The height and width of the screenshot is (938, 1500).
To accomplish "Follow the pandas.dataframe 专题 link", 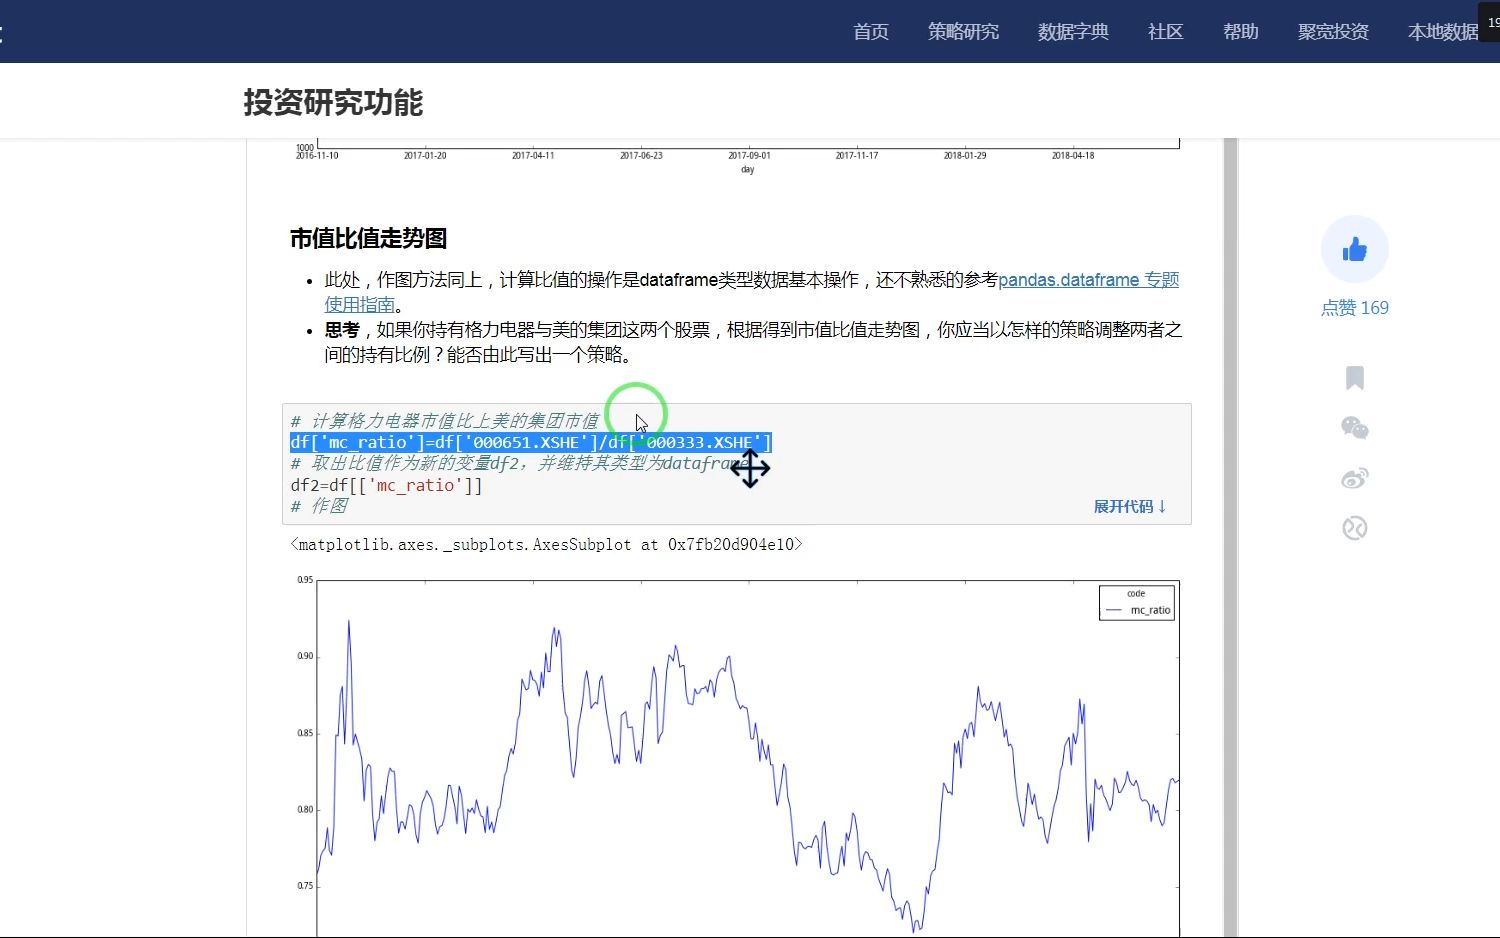I will click(x=1088, y=280).
